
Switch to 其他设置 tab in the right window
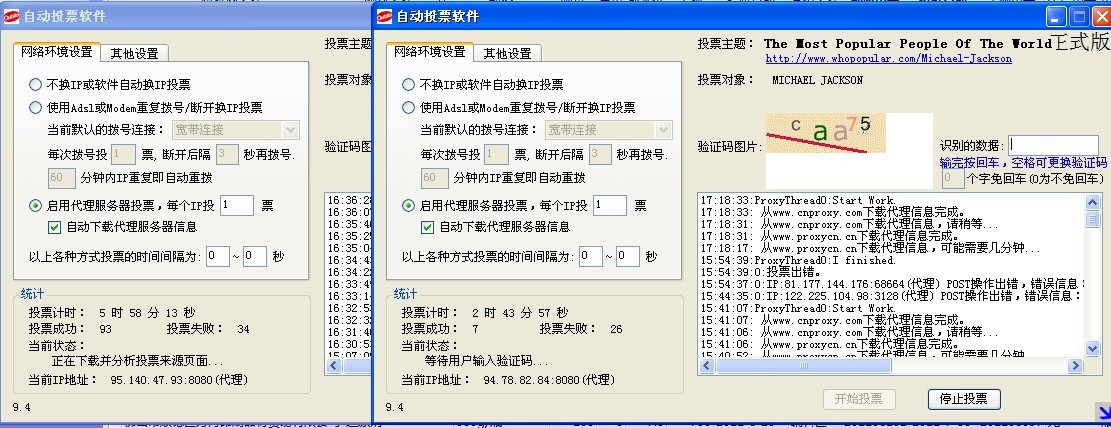pos(507,53)
